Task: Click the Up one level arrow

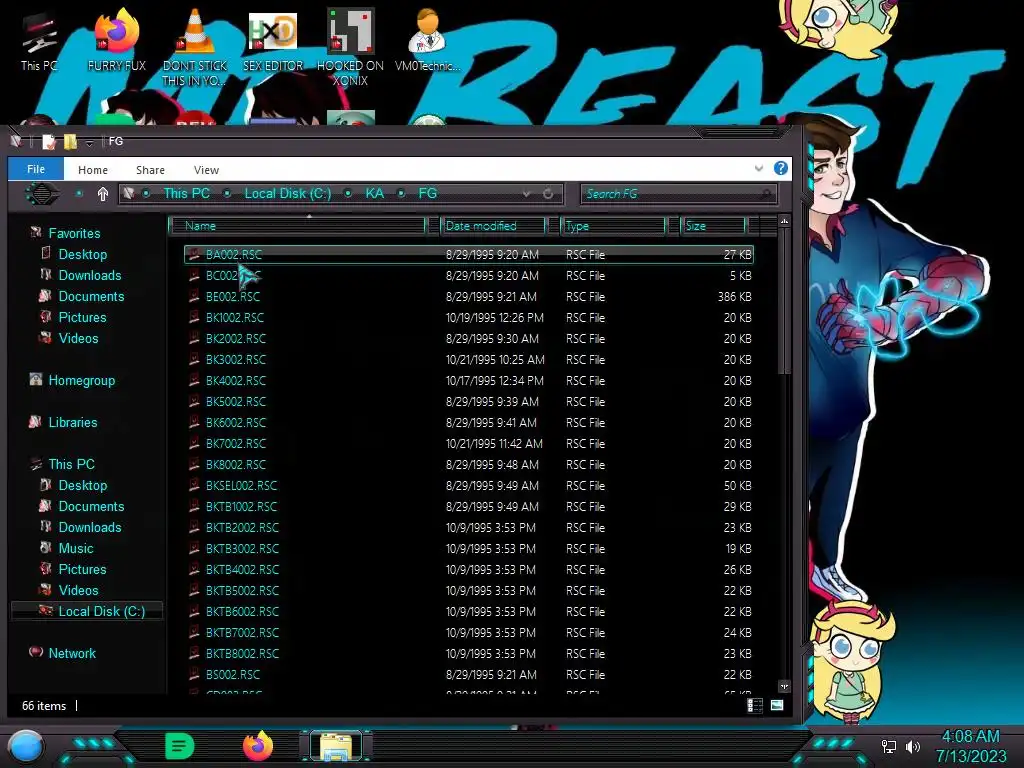Action: [x=103, y=194]
